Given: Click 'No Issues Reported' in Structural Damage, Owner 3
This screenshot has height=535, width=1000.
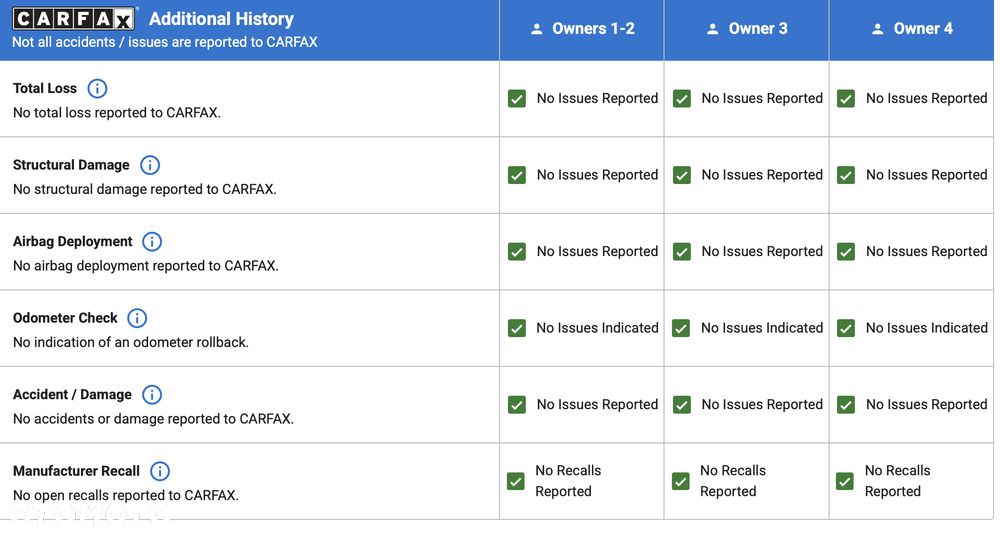Looking at the screenshot, I should pos(762,175).
